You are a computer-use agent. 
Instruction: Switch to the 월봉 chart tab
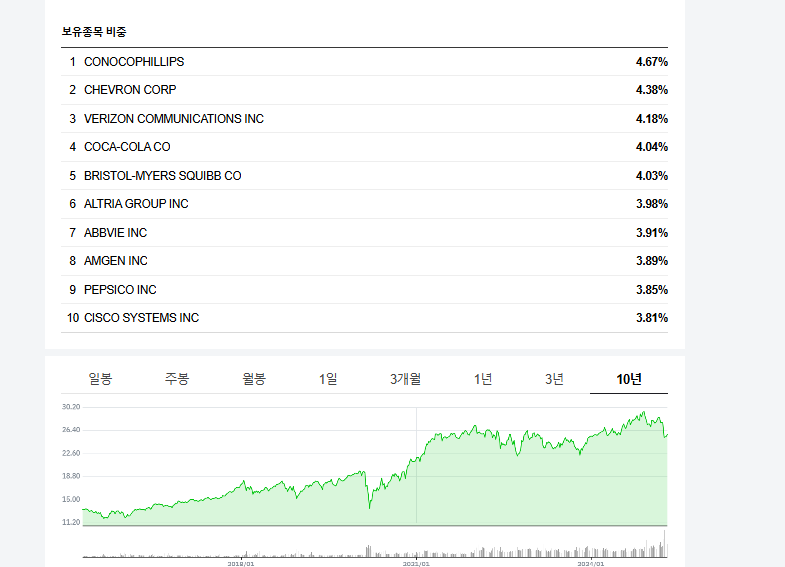[254, 379]
